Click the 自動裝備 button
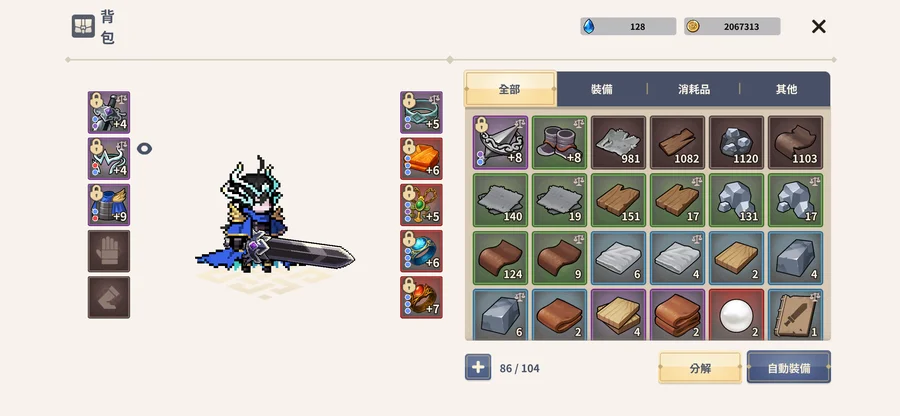The image size is (900, 416). coord(789,368)
